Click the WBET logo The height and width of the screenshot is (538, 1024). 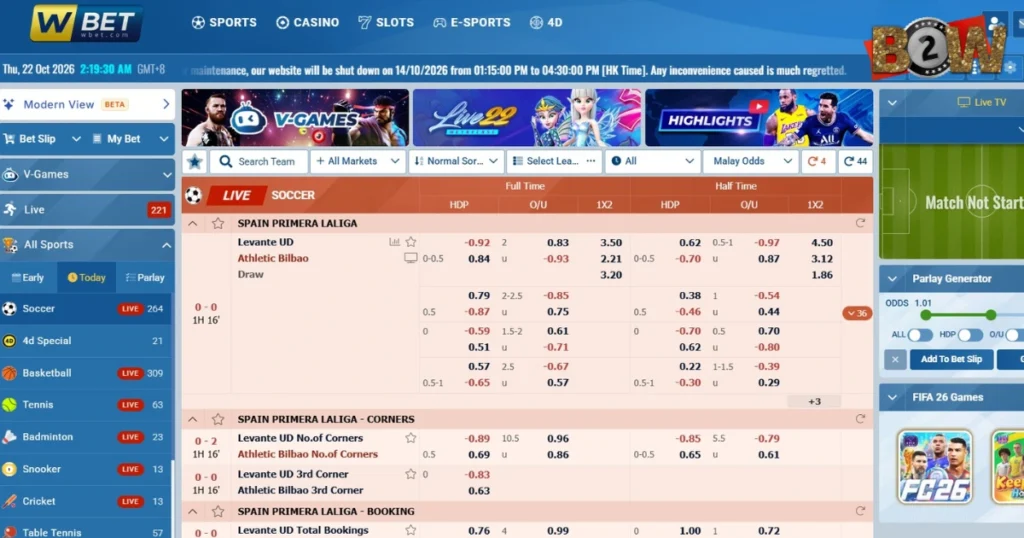click(86, 24)
